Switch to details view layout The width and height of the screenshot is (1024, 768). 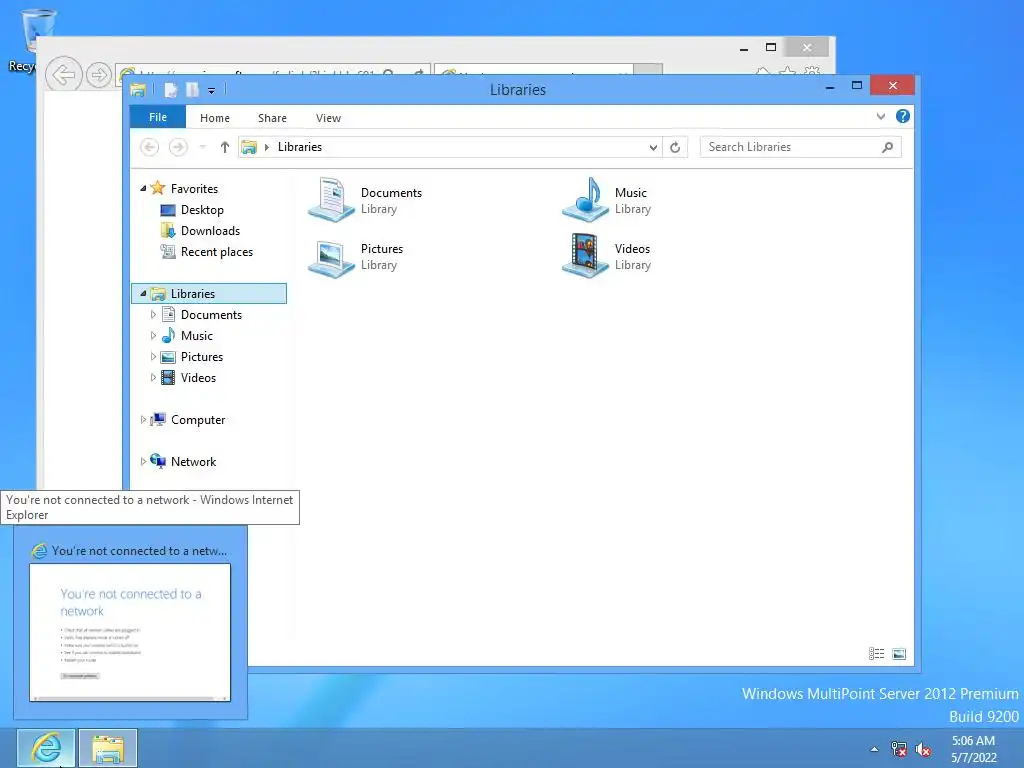876,654
